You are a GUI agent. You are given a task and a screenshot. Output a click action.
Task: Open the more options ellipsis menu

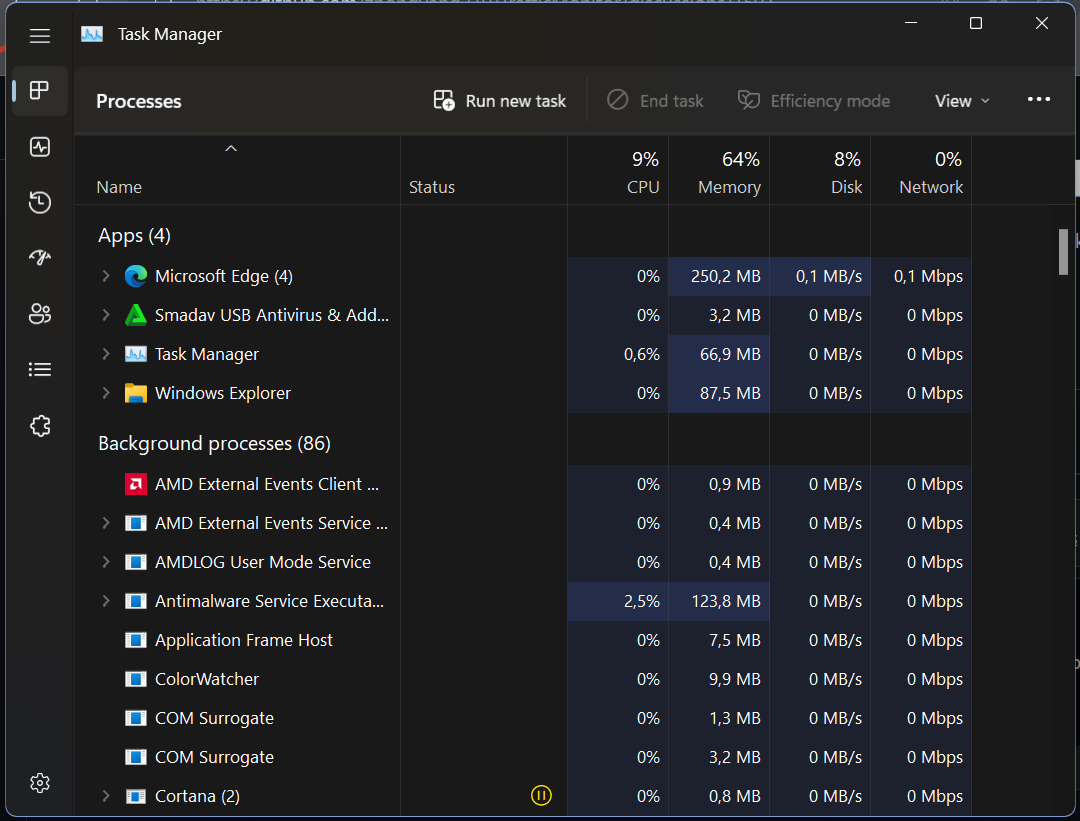1039,99
